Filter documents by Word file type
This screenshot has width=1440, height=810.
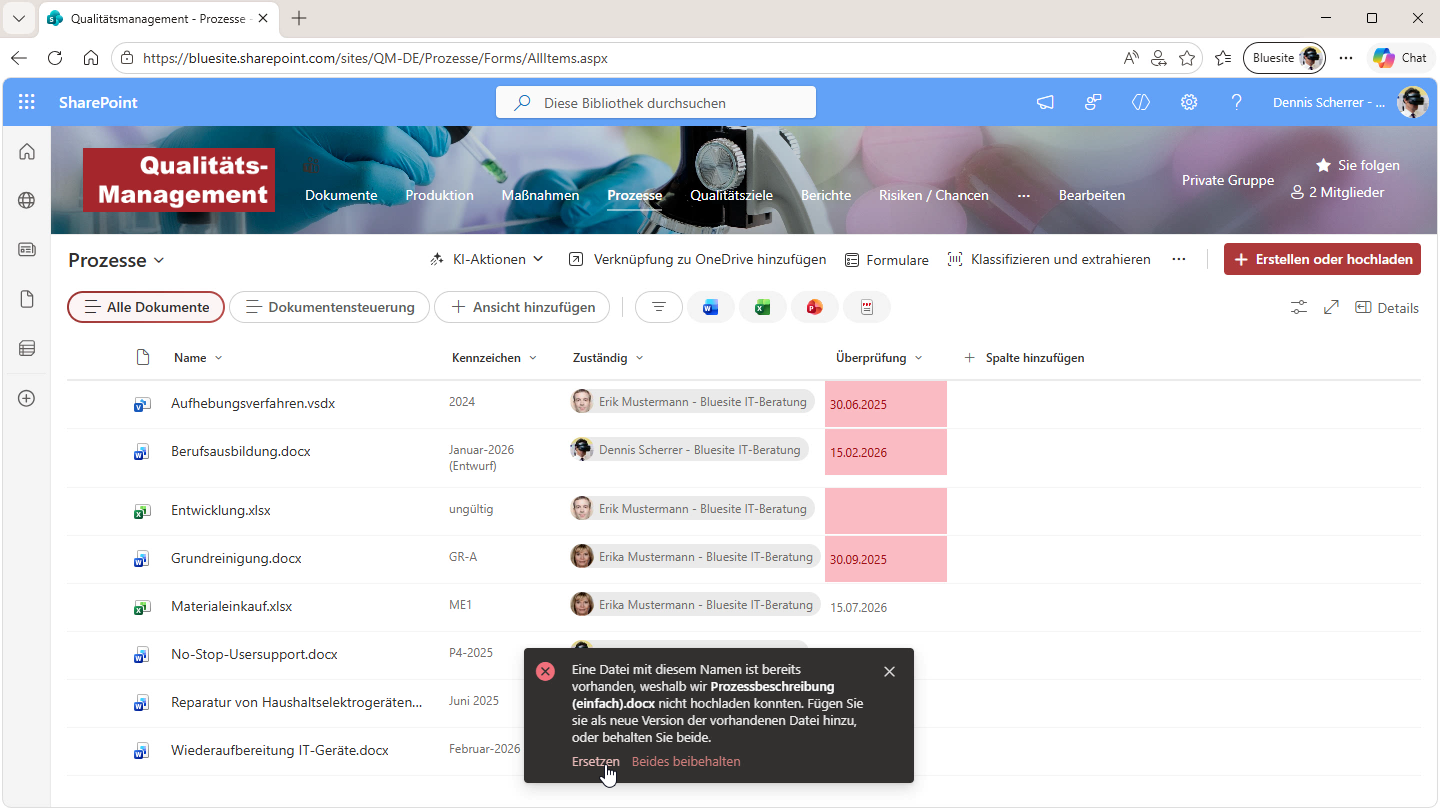coord(710,308)
